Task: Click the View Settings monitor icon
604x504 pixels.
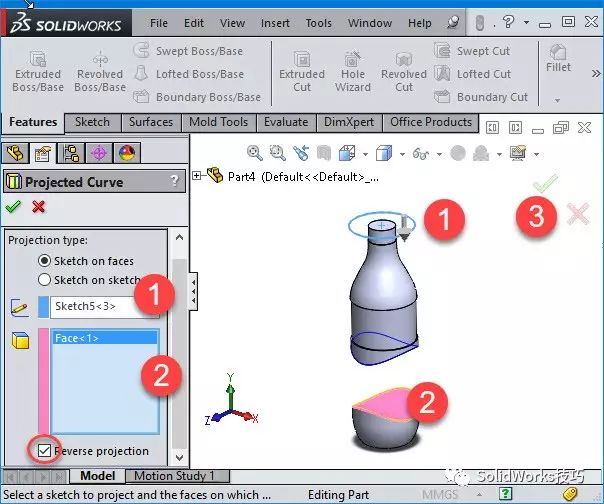Action: pos(518,153)
